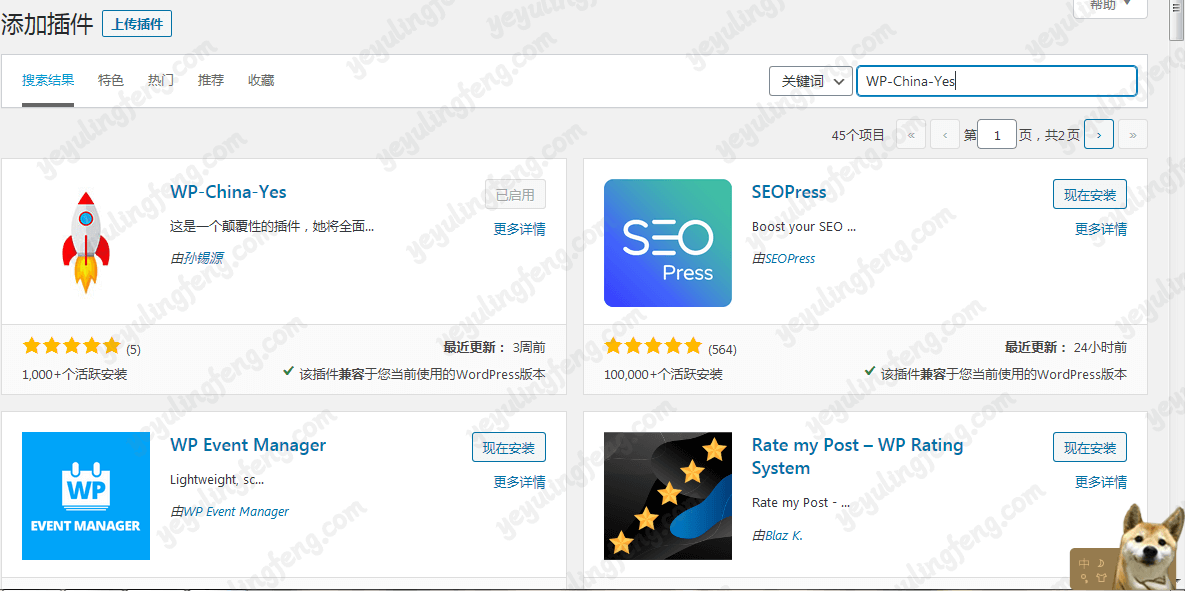Open the WP Event Manager title link
The width and height of the screenshot is (1185, 591).
(x=248, y=444)
